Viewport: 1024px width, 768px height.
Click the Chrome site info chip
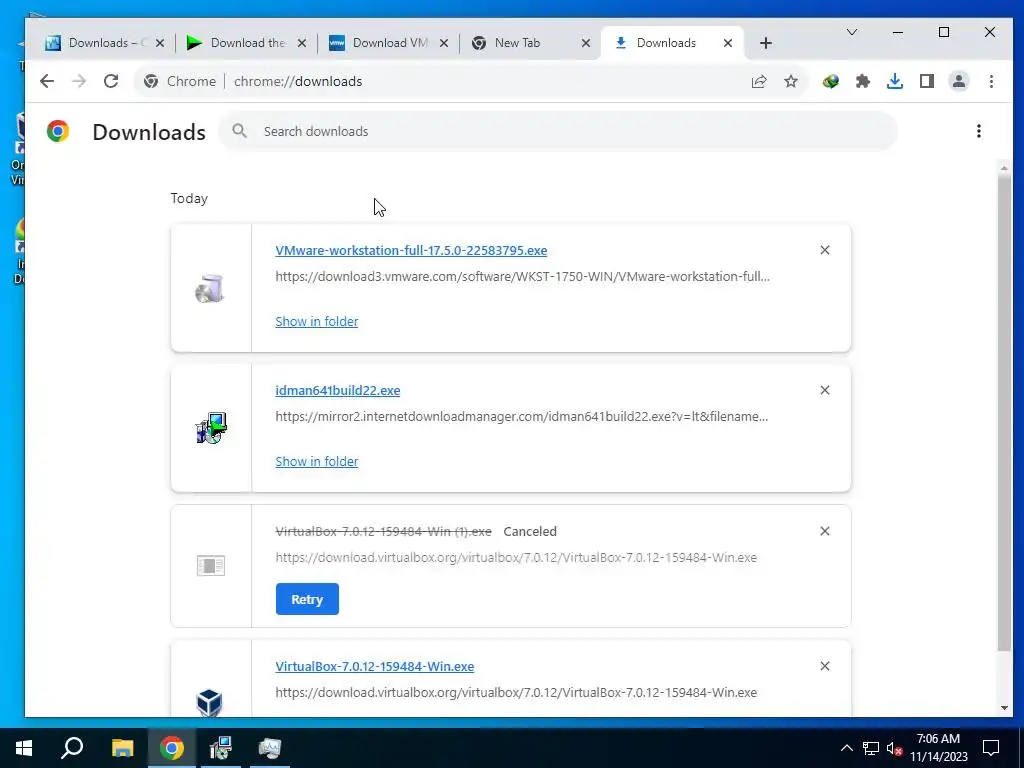180,81
